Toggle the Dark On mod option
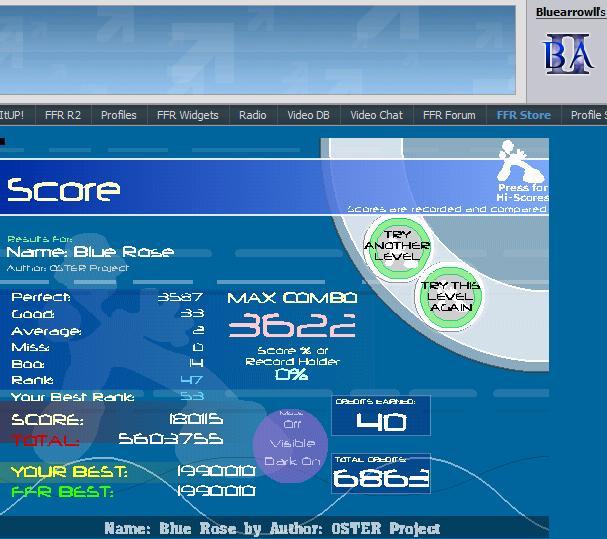The height and width of the screenshot is (539, 607). [291, 461]
